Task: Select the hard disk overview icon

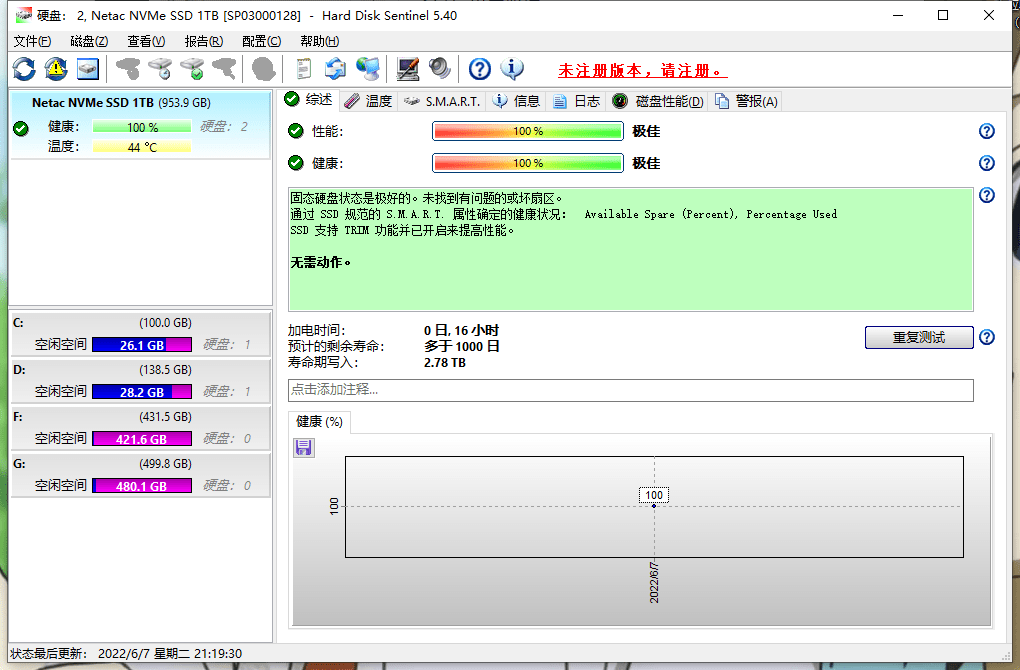Action: point(88,68)
